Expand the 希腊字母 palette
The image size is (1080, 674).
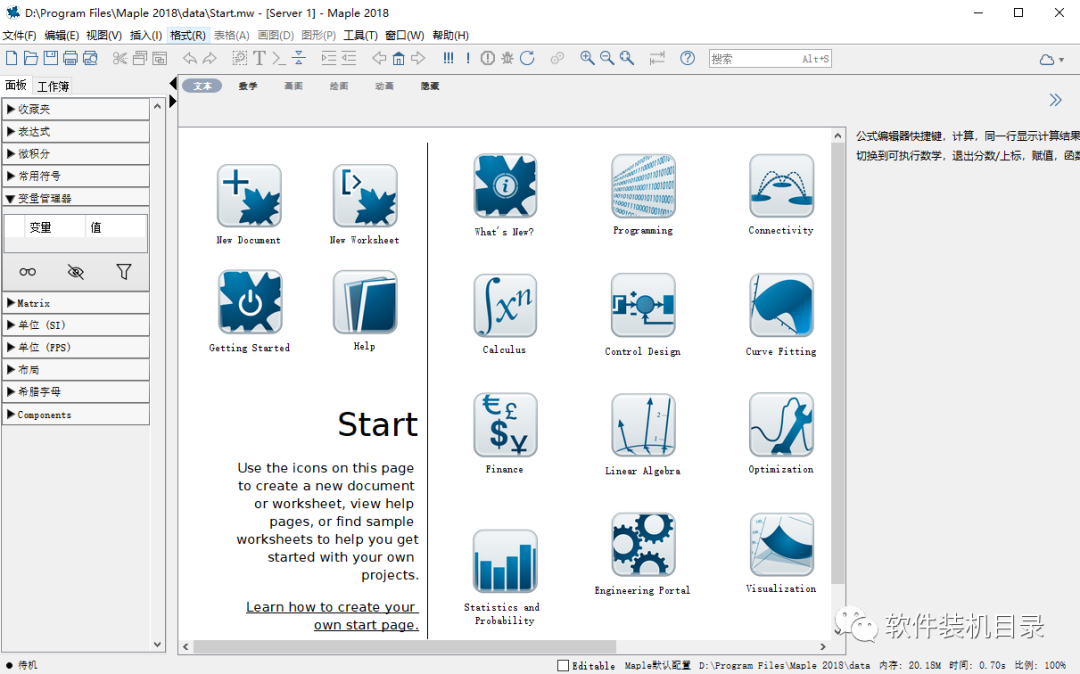tap(76, 392)
